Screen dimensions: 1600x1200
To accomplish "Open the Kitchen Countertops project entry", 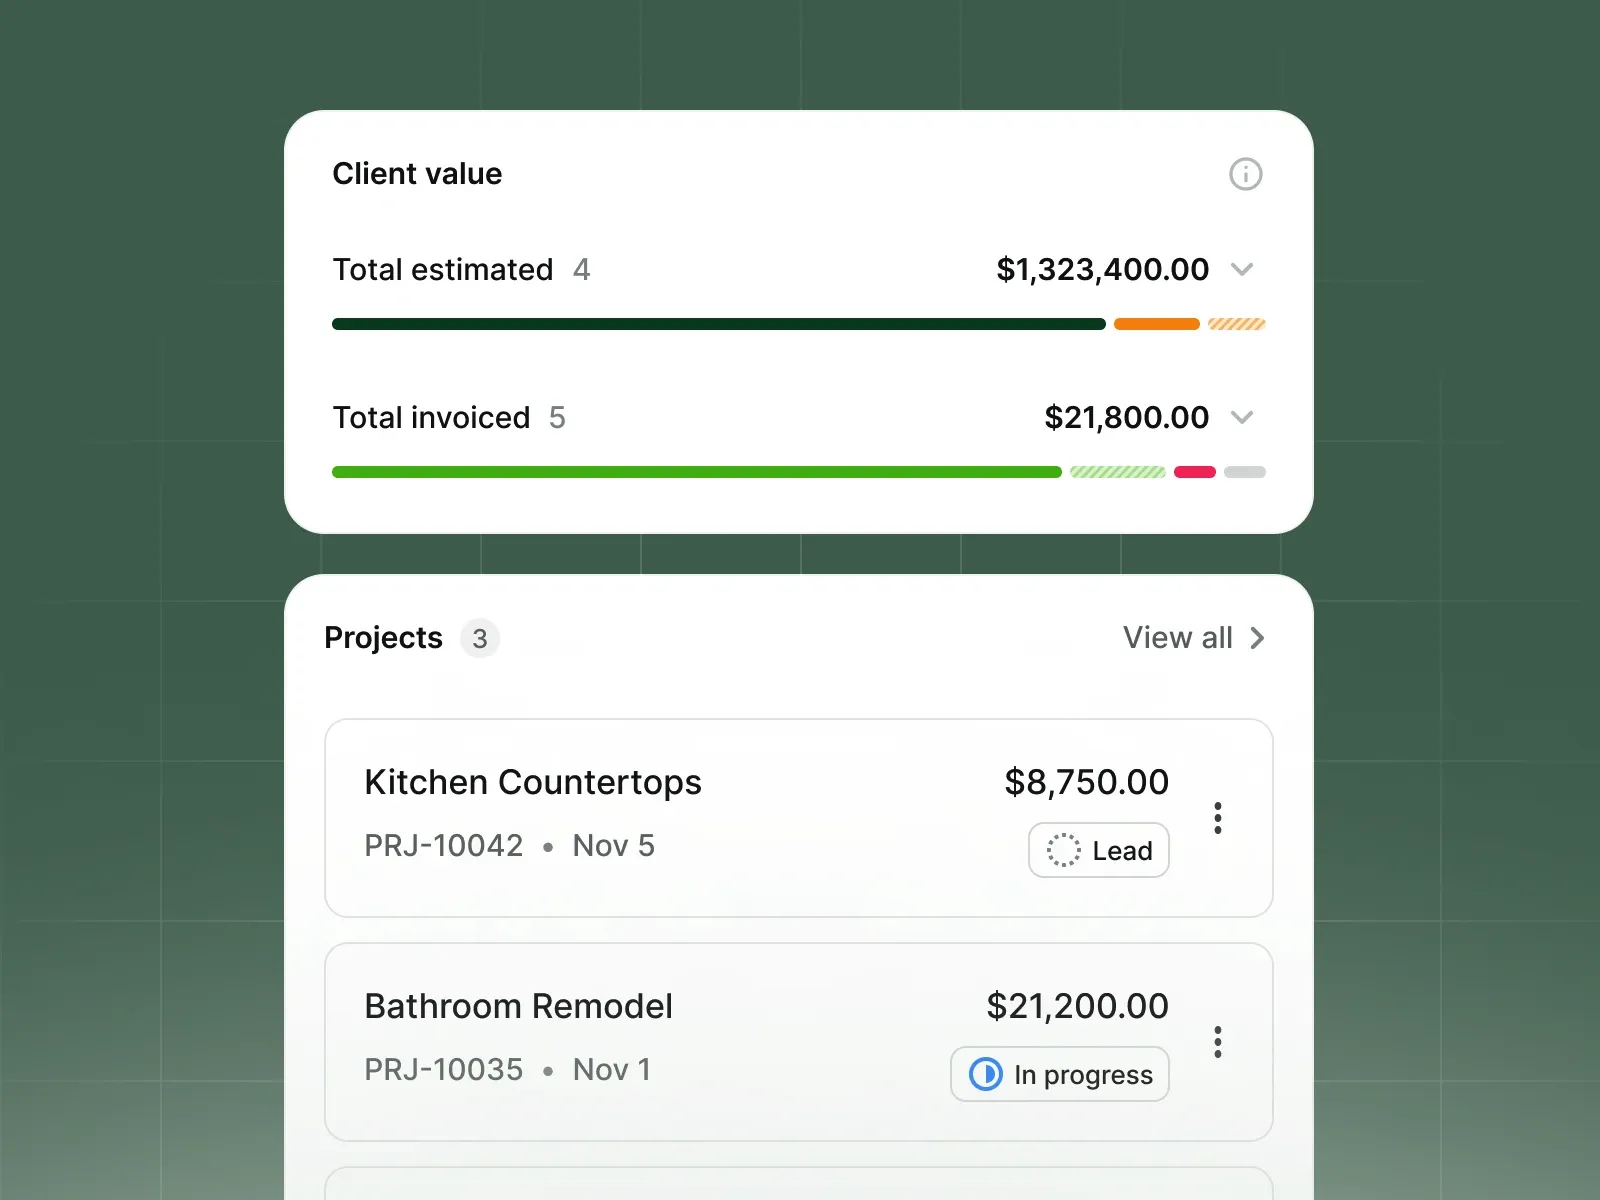I will click(533, 782).
